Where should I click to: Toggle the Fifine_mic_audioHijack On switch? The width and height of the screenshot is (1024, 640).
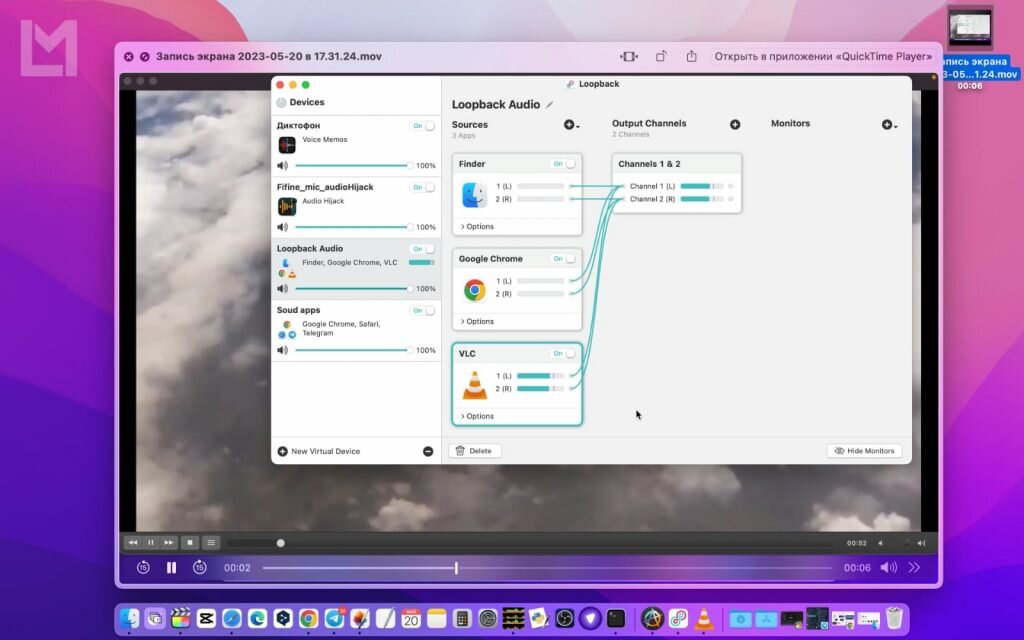click(x=423, y=187)
